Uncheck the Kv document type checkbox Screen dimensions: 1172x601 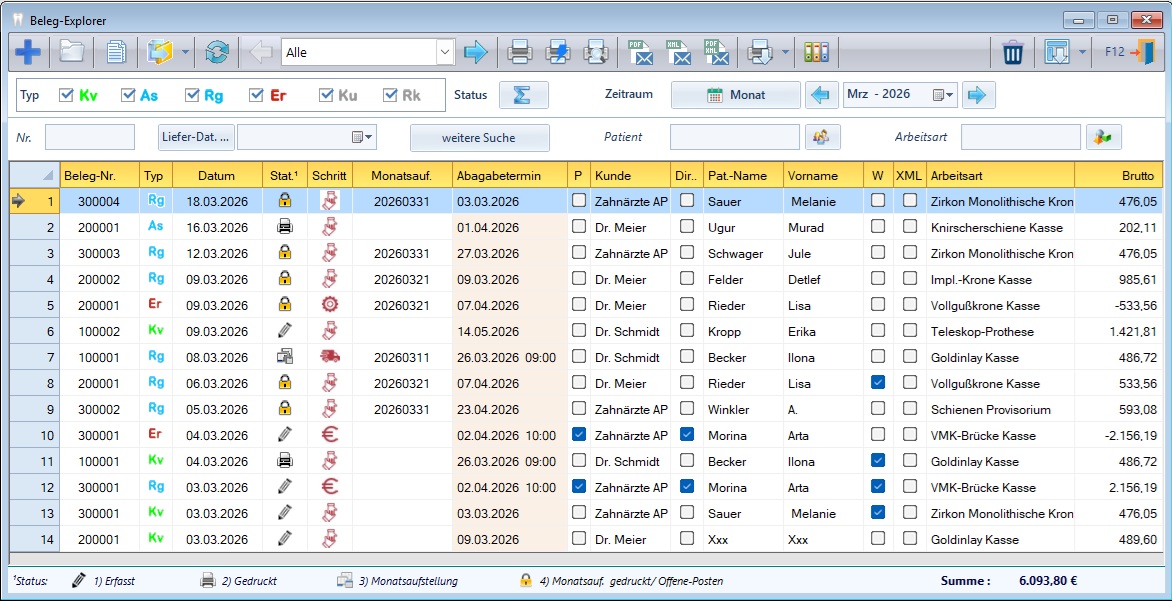(x=67, y=95)
